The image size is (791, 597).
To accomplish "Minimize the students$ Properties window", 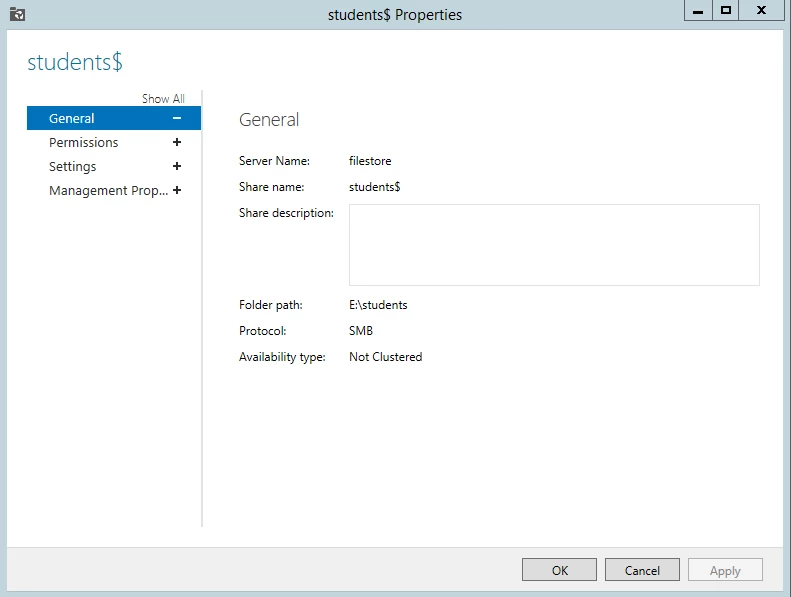I will tap(698, 11).
